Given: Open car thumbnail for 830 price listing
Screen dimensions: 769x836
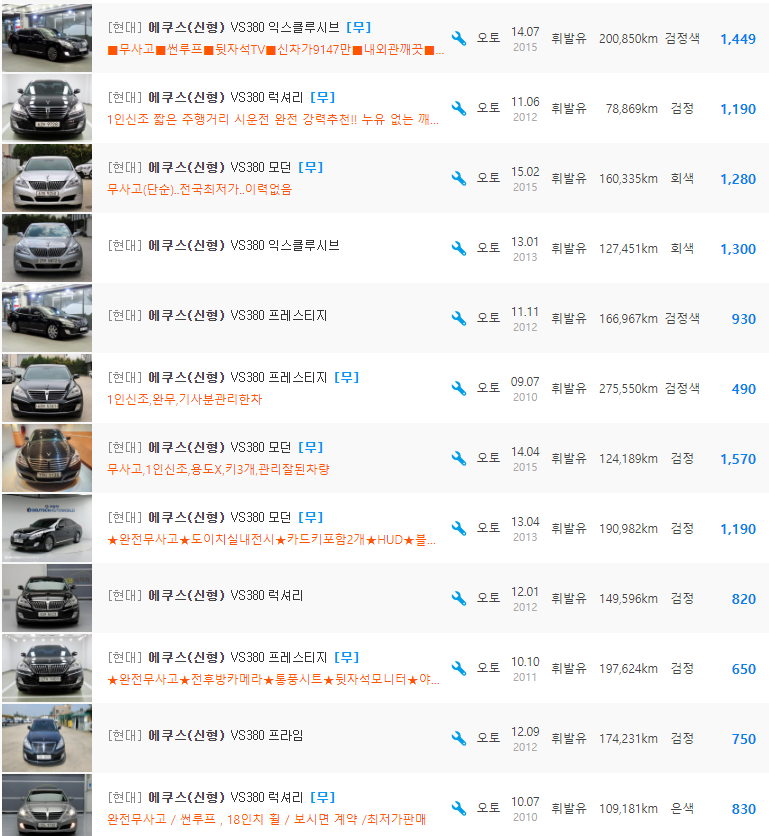Looking at the screenshot, I should pyautogui.click(x=47, y=805).
